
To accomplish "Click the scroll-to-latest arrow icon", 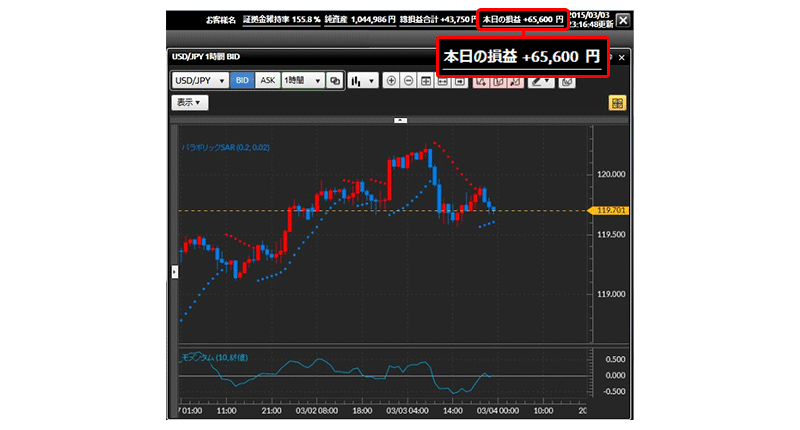I will [x=460, y=82].
